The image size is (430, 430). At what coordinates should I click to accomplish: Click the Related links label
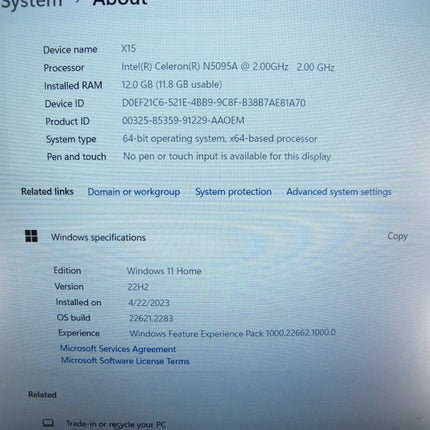click(47, 191)
